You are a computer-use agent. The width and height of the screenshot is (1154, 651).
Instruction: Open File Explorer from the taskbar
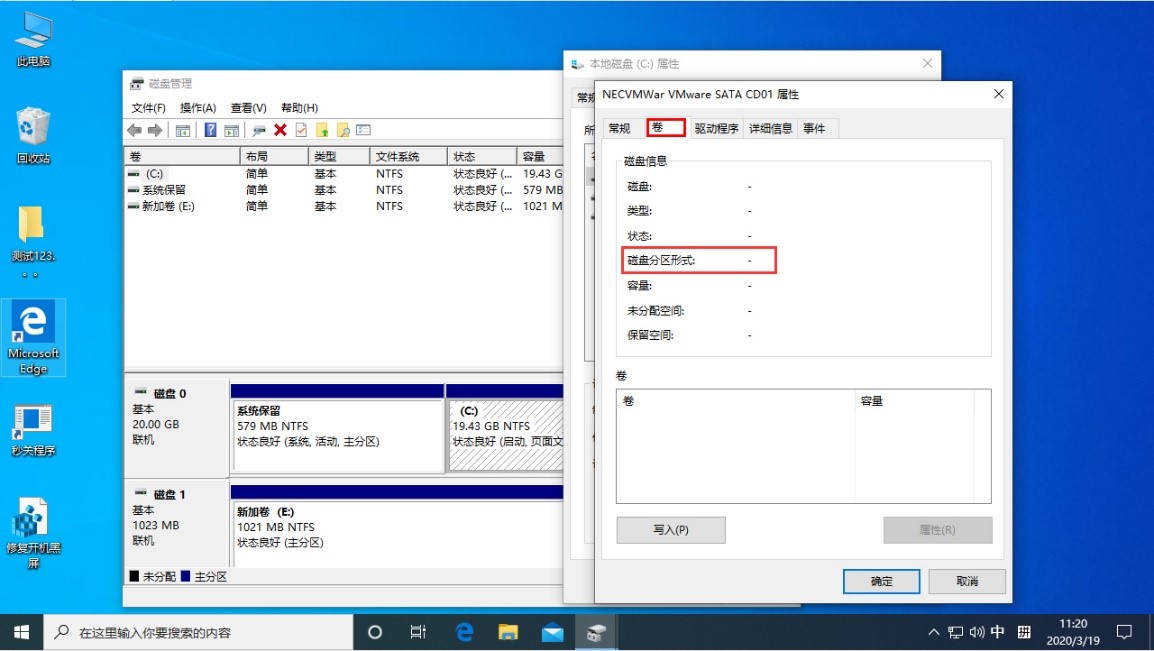pos(508,633)
